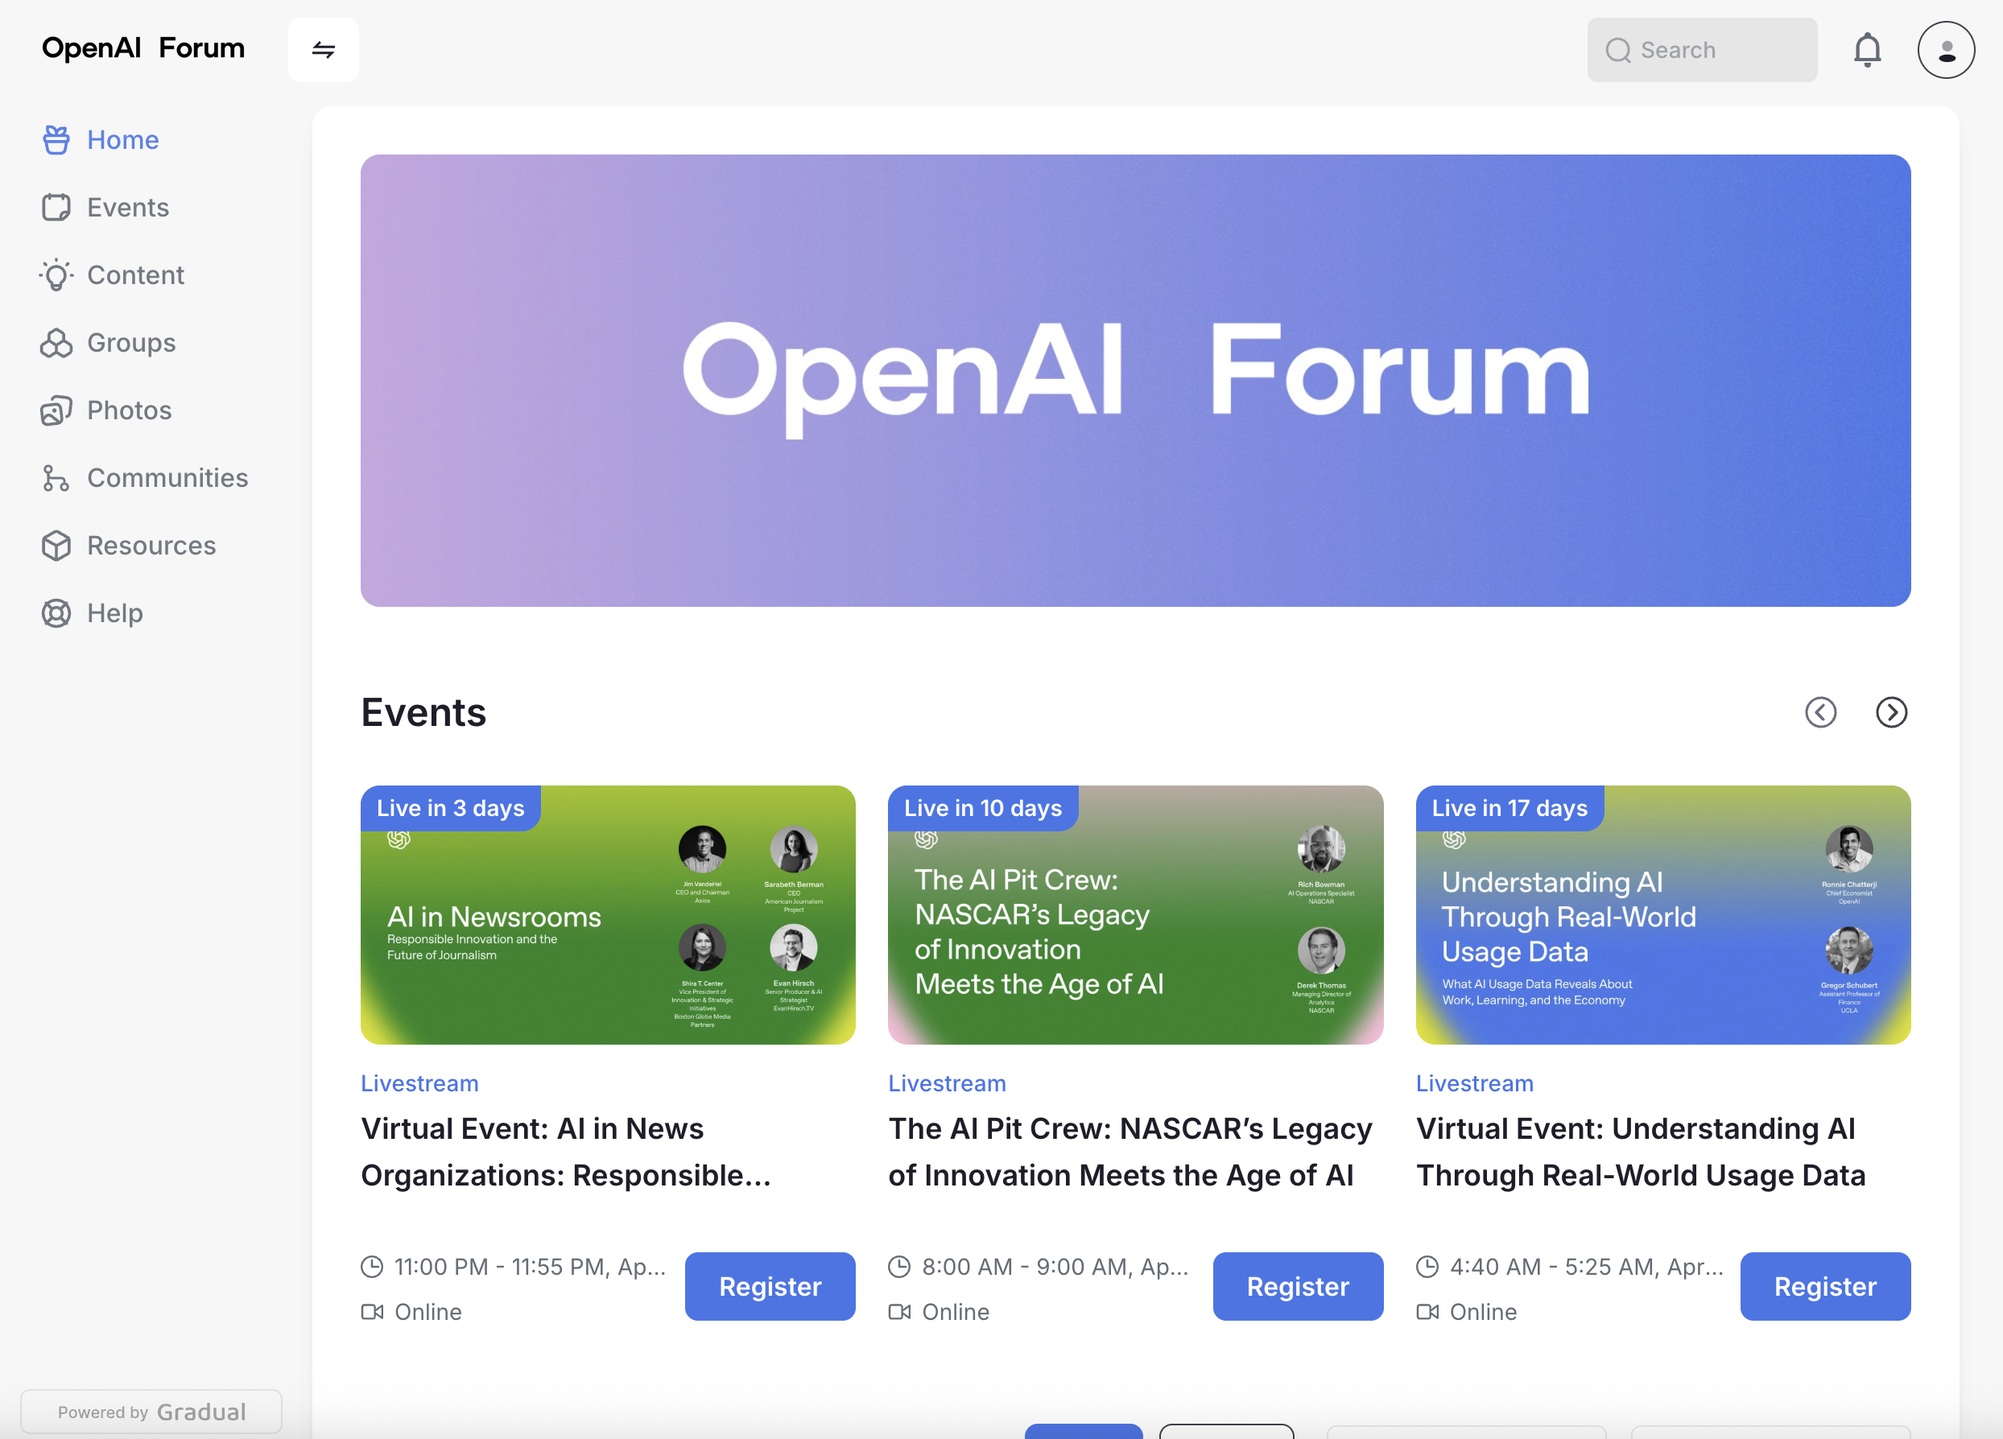This screenshot has height=1439, width=2003.
Task: Click the OpenAI Forum logo in header
Action: 143,48
